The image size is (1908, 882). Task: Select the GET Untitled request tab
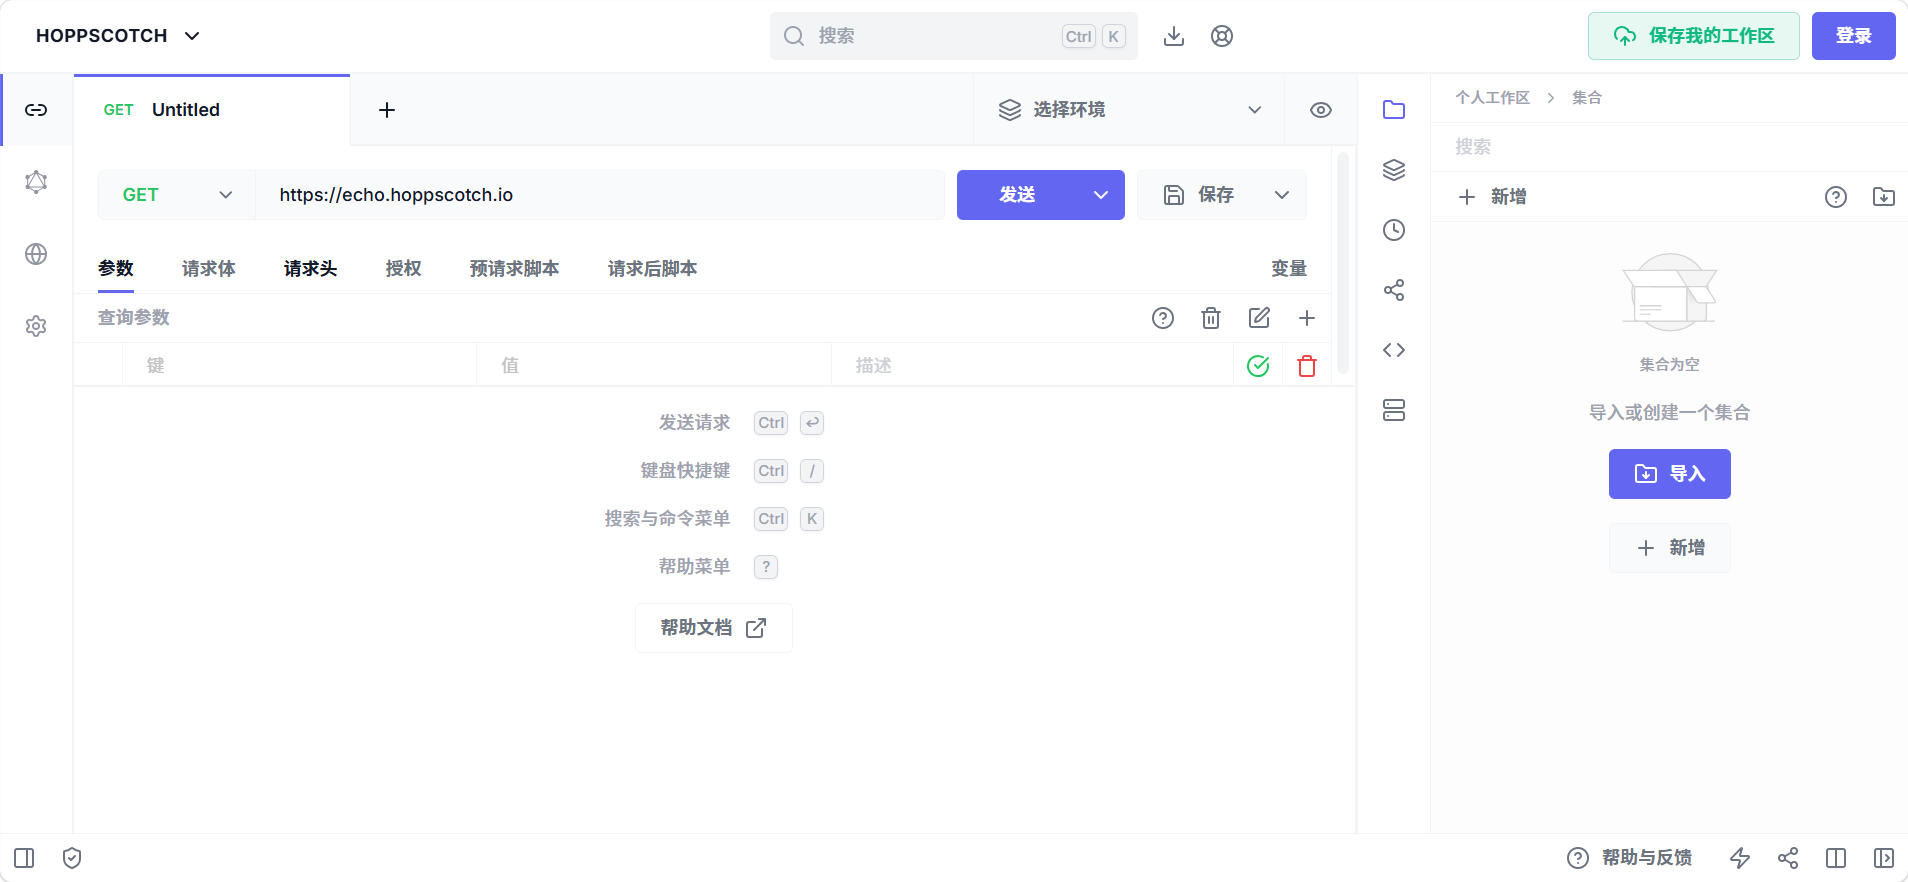click(212, 110)
